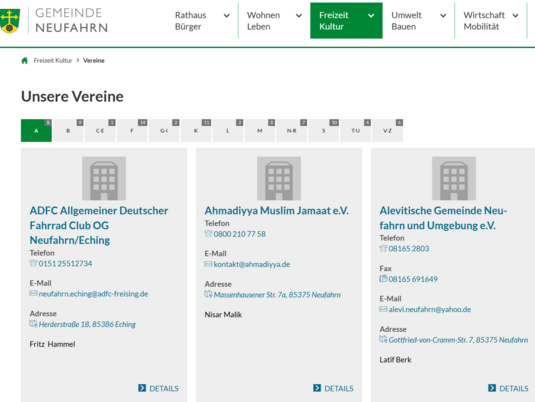Select the T-U filter tab
This screenshot has width=535, height=402.
tap(356, 130)
